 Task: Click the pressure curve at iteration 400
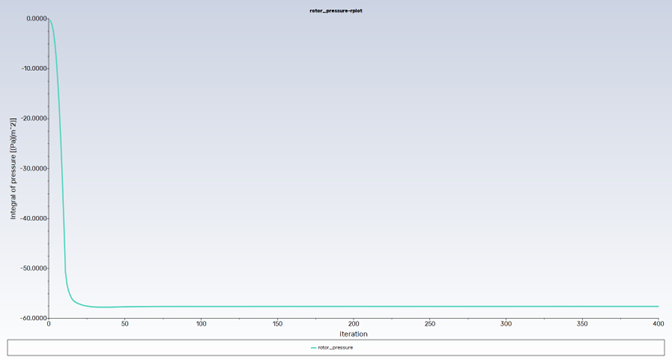point(658,306)
